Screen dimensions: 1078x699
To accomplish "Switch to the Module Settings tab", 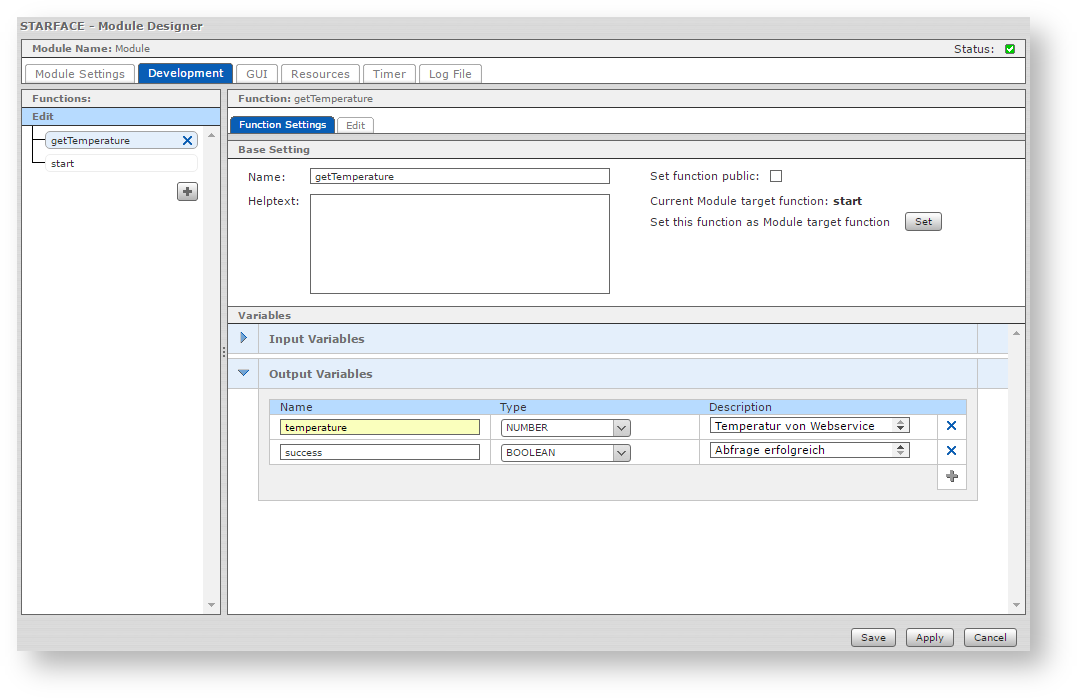I will [80, 74].
